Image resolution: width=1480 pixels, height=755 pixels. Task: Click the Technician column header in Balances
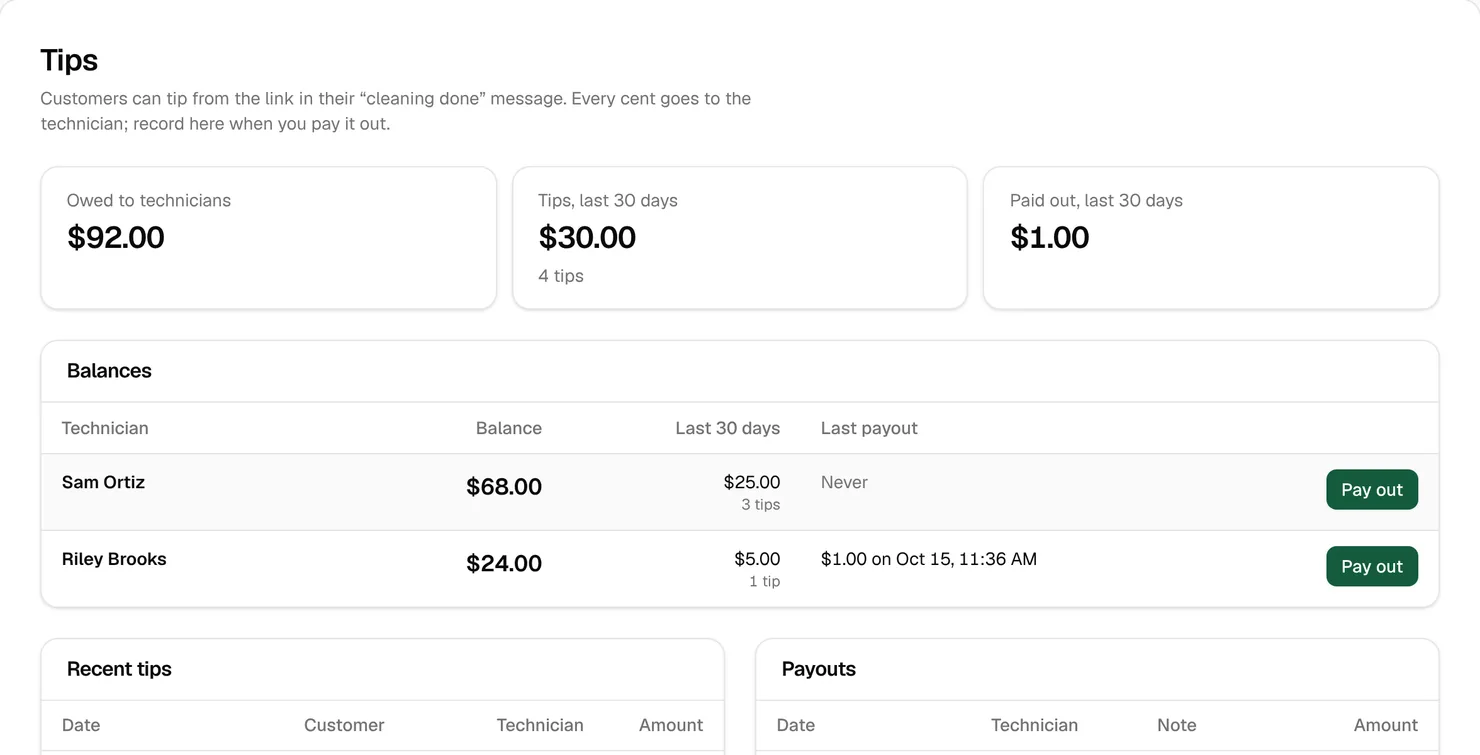click(105, 428)
